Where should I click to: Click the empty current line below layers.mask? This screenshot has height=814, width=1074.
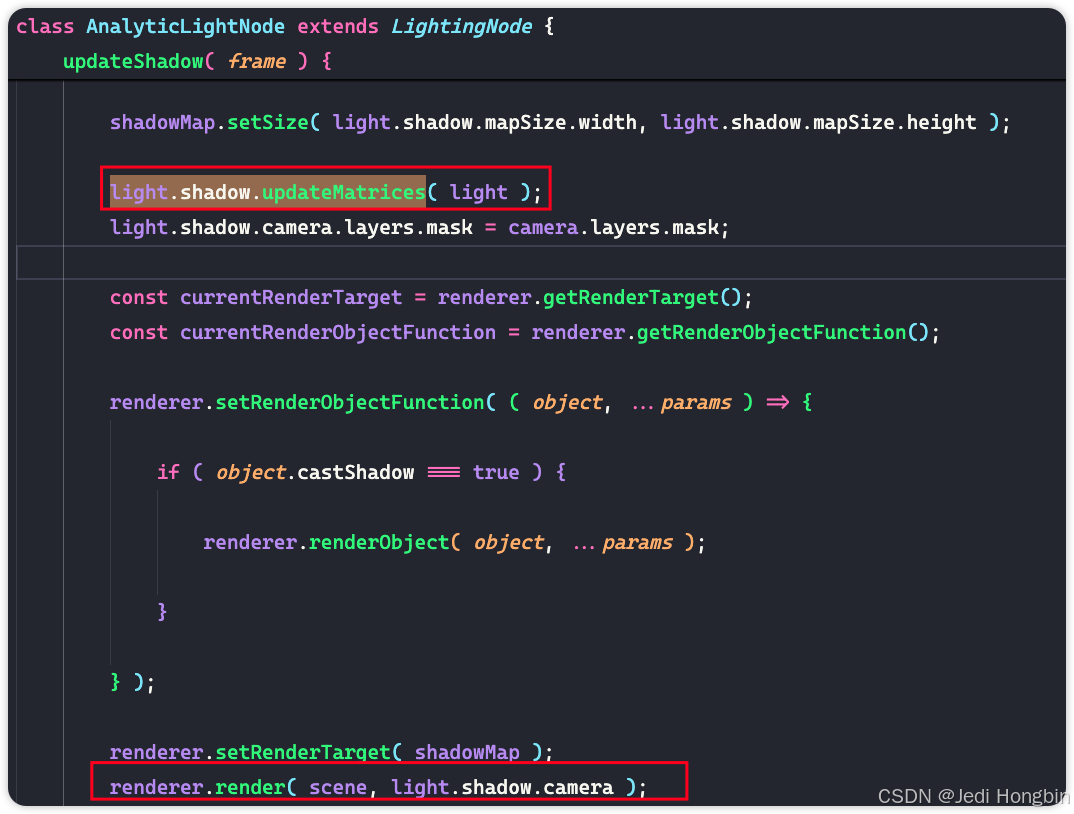(541, 262)
